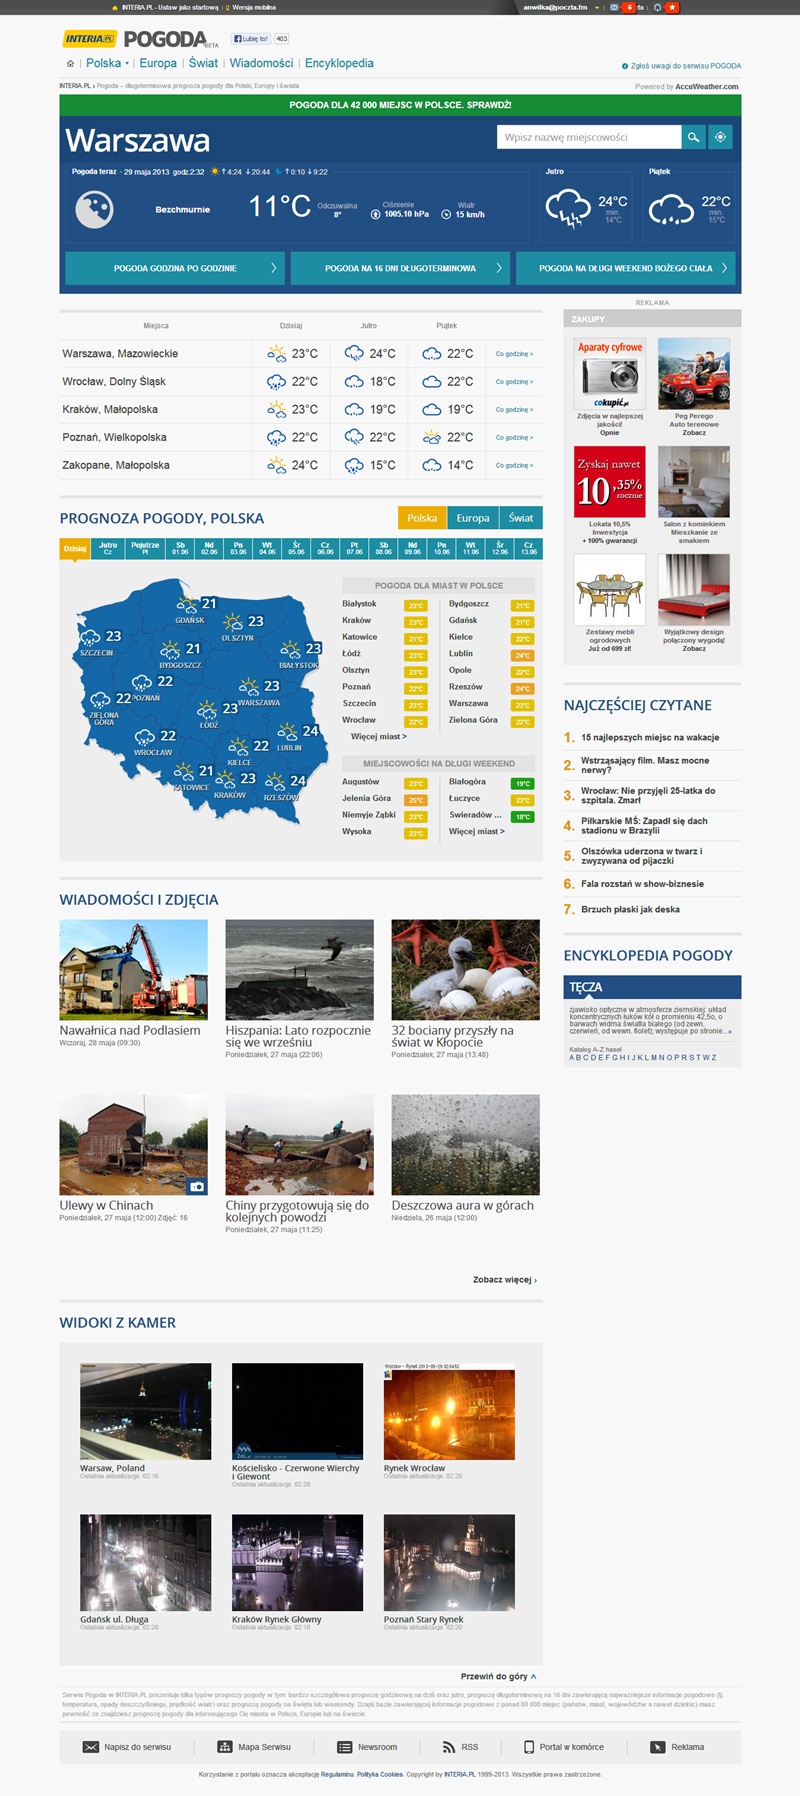Viewport: 800px width, 1796px height.
Task: Open the Zobacz więcej news link
Action: [505, 1280]
